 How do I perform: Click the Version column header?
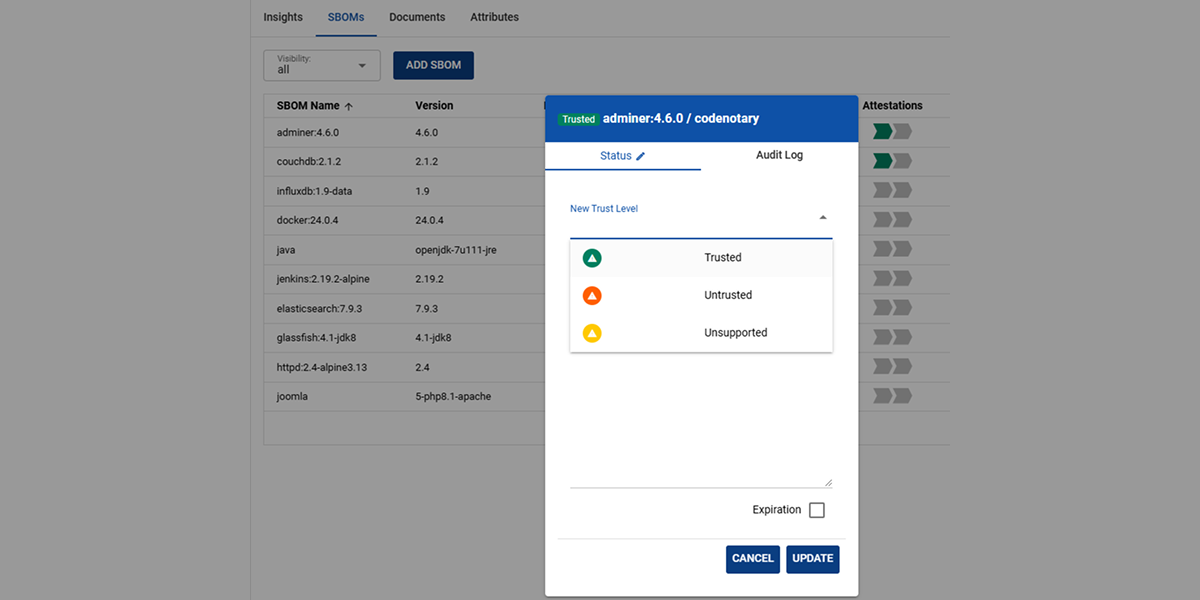[434, 105]
